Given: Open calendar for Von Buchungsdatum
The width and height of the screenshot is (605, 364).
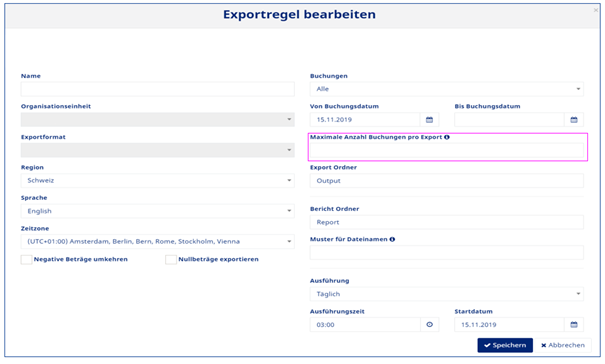Looking at the screenshot, I should click(429, 120).
